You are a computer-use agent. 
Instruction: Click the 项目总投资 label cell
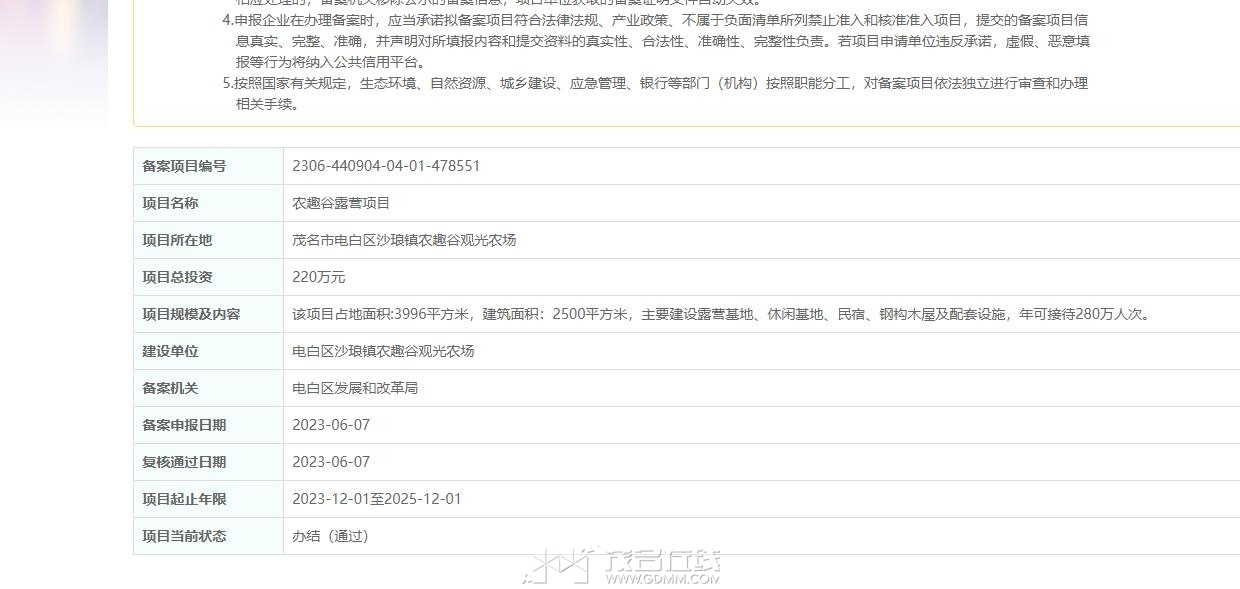pos(209,277)
